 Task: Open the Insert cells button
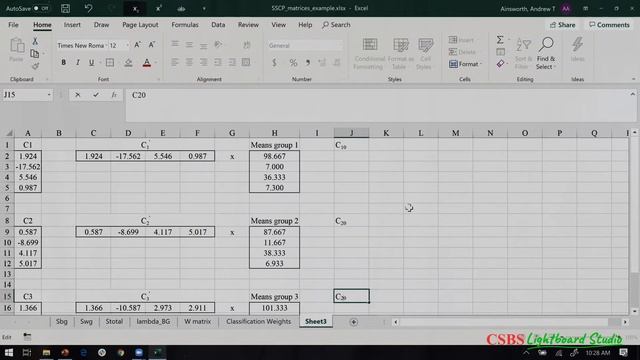click(x=461, y=40)
